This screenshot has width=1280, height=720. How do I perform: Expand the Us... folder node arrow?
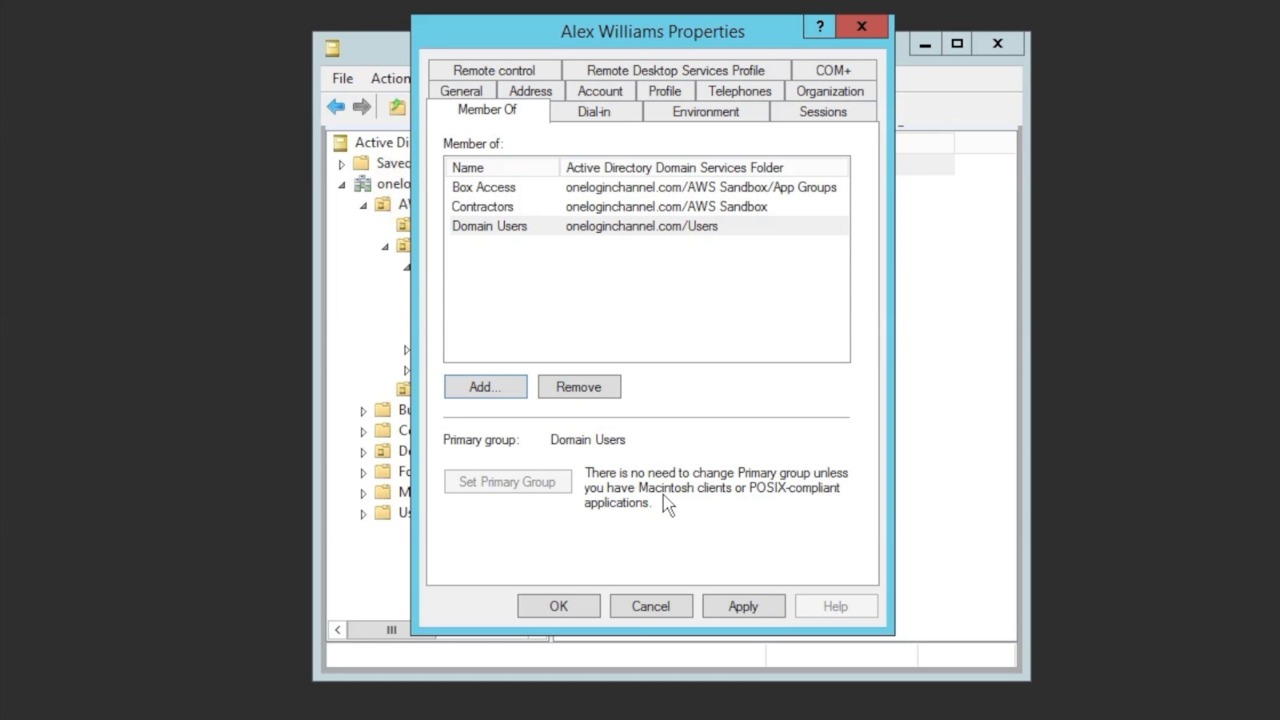364,513
